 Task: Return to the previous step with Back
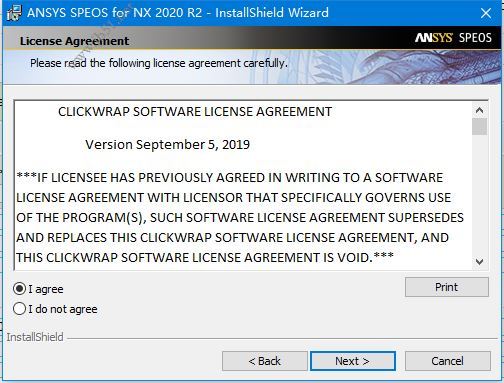pyautogui.click(x=265, y=361)
